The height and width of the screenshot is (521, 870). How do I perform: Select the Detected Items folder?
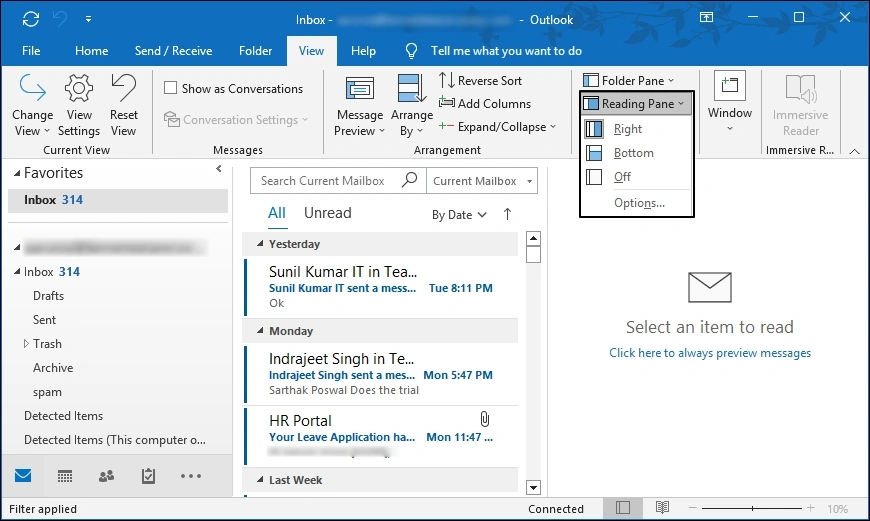[63, 416]
